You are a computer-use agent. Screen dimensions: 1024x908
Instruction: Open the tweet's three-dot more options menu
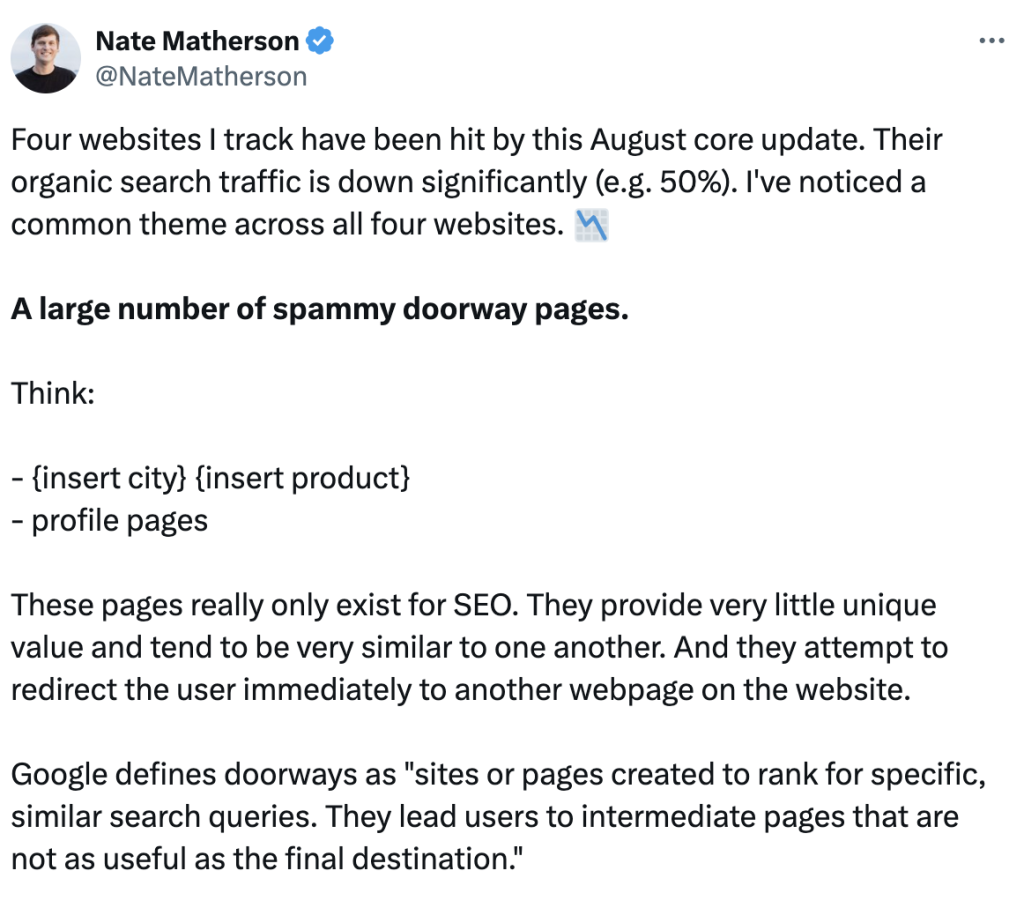[x=990, y=42]
